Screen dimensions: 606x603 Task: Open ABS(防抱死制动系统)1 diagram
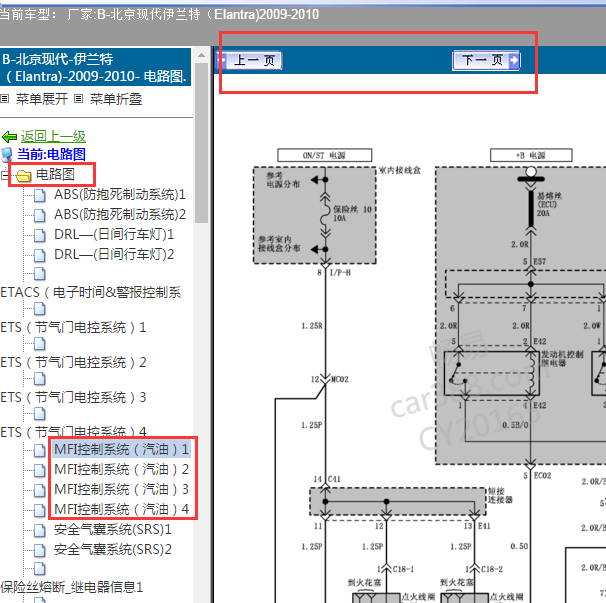(120, 194)
